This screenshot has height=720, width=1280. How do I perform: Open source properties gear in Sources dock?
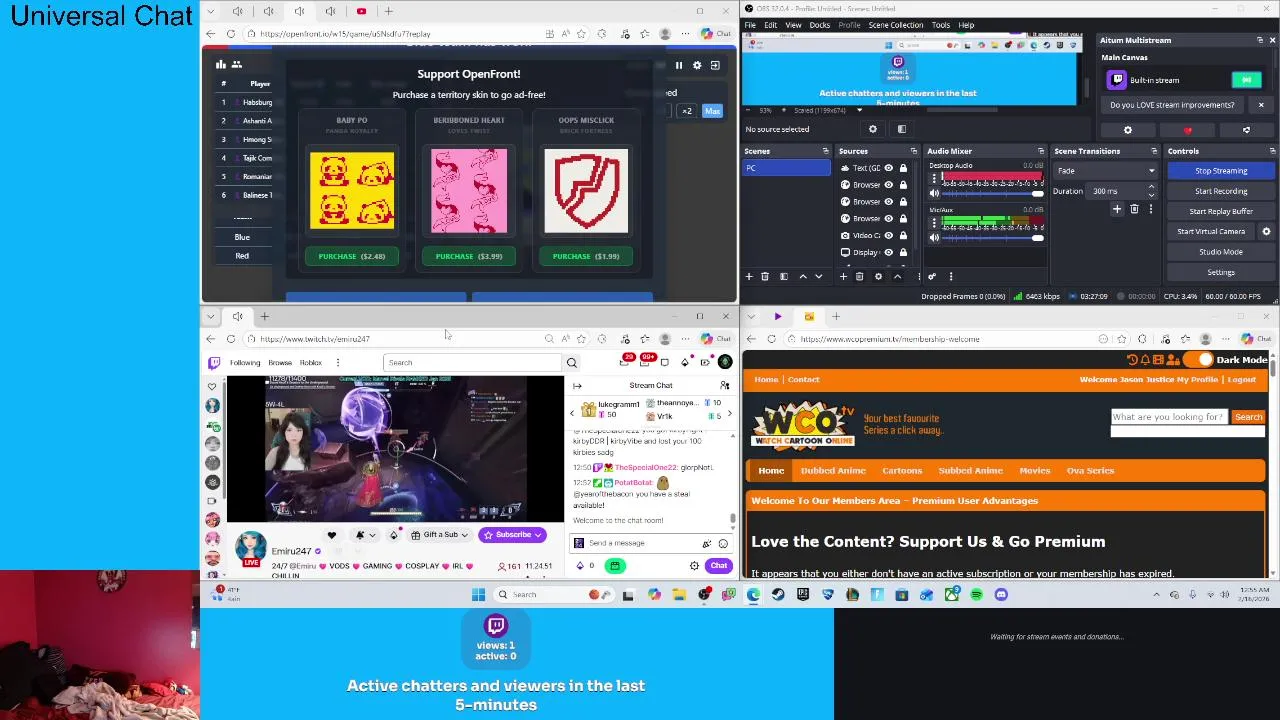coord(878,277)
